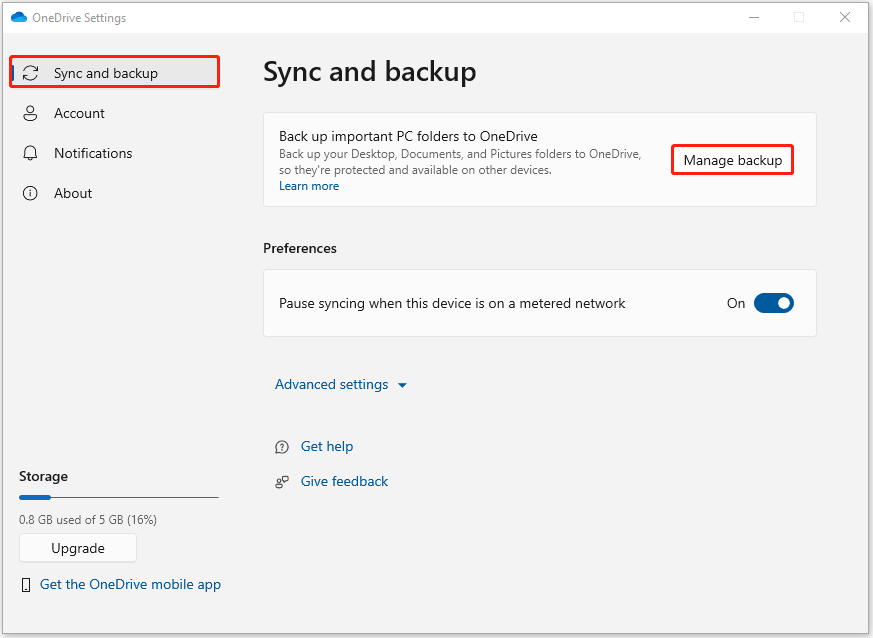
Task: Click the Get help question bubble icon
Action: click(x=282, y=447)
